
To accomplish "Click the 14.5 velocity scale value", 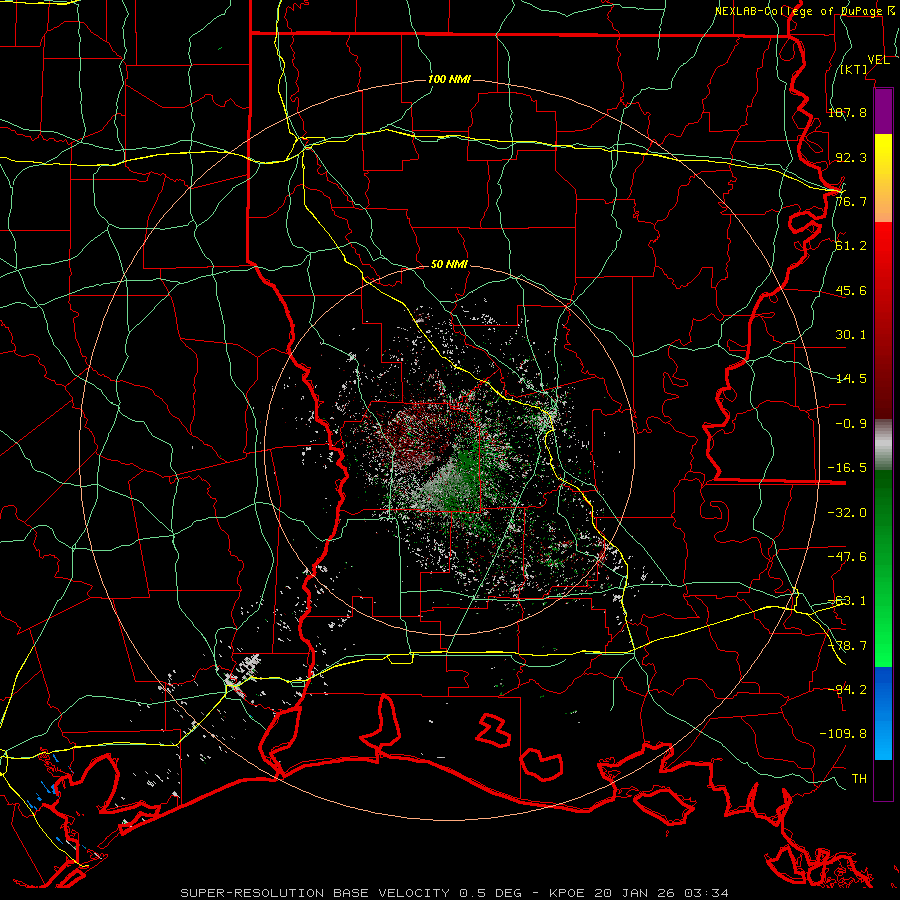I will [x=851, y=379].
